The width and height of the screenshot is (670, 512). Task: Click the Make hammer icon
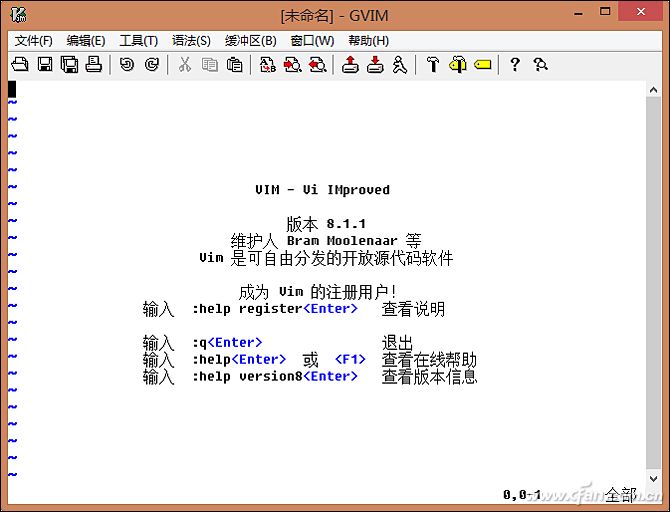tap(433, 65)
